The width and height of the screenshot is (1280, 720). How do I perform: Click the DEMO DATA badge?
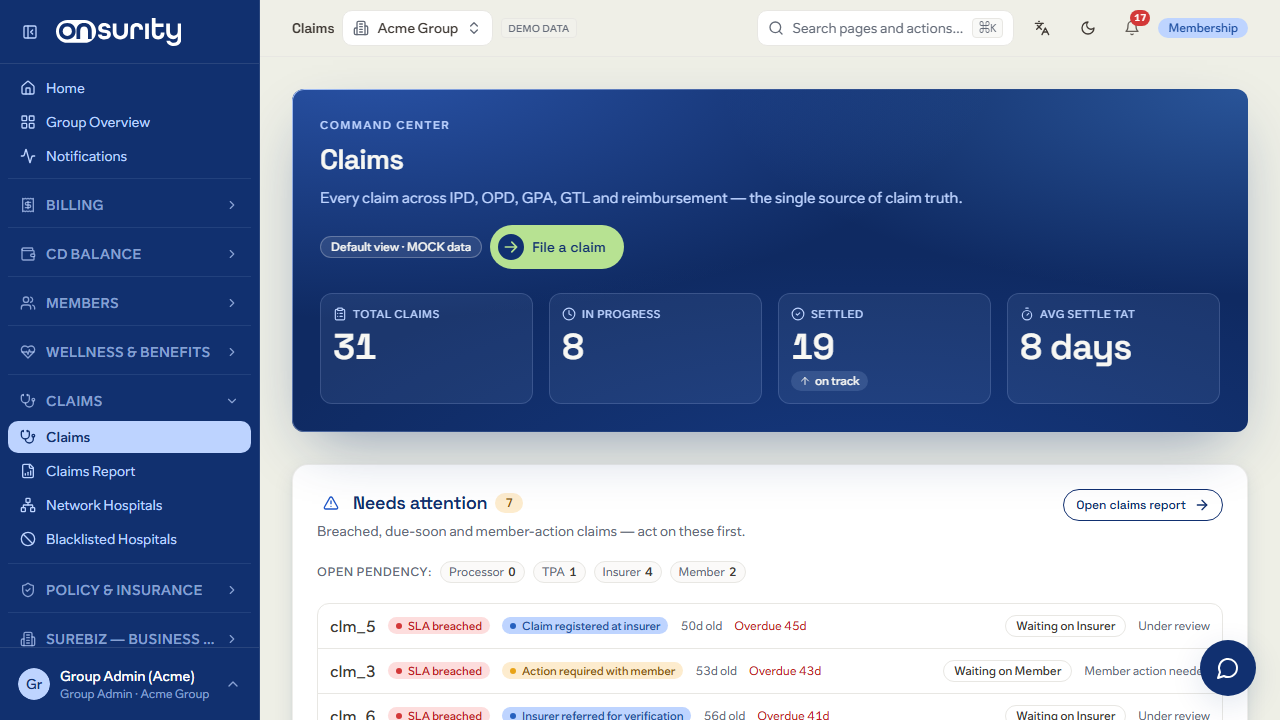pos(539,28)
